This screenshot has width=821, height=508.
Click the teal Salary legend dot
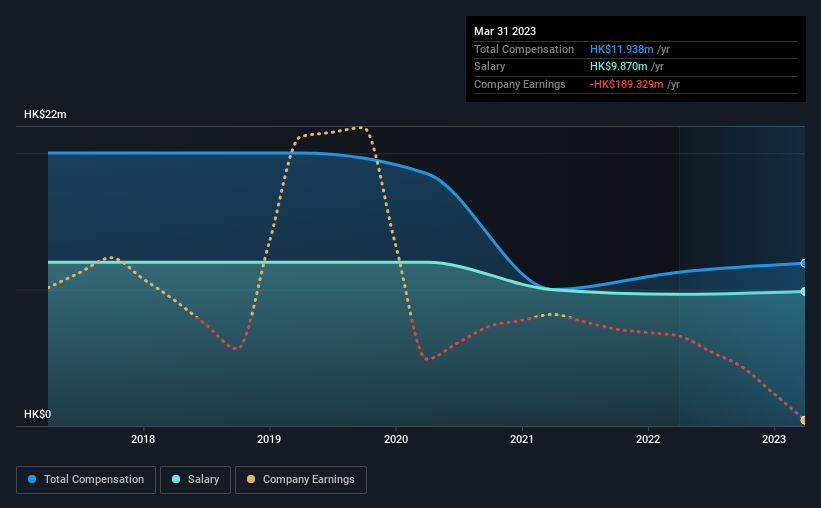pyautogui.click(x=176, y=479)
